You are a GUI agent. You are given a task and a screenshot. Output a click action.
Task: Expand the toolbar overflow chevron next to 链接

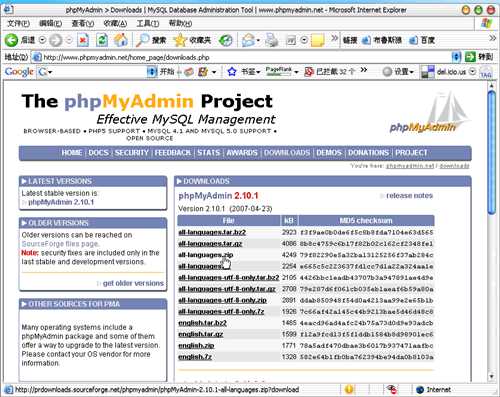(x=334, y=38)
